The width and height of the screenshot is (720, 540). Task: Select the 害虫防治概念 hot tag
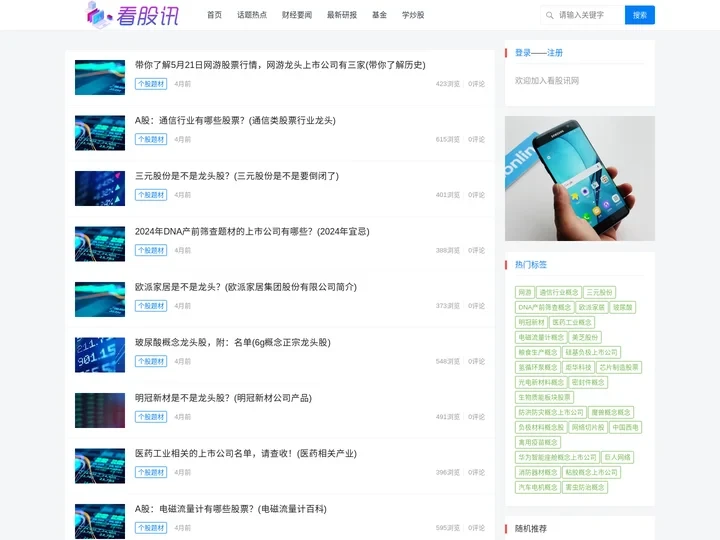(585, 487)
